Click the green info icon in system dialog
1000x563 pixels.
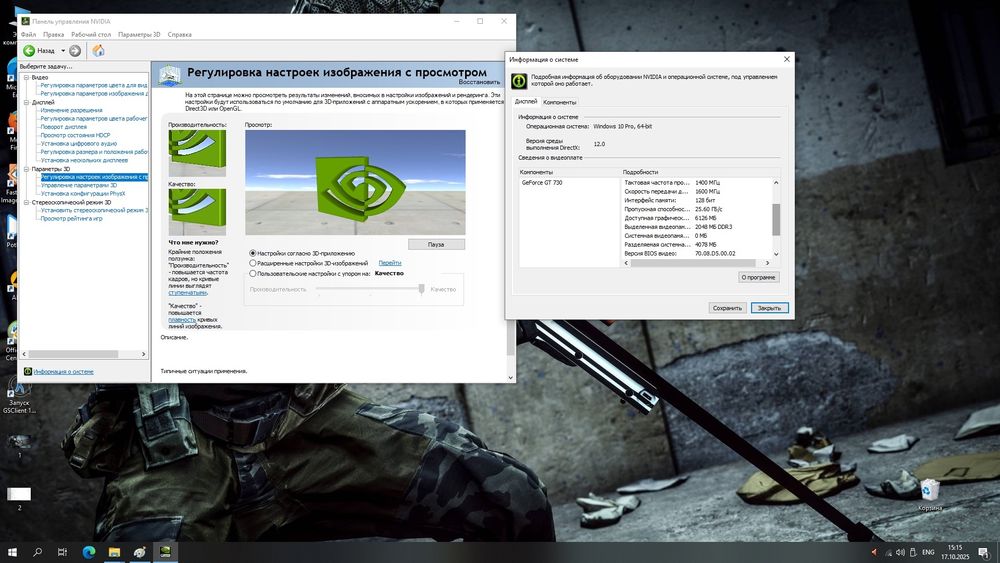point(520,81)
